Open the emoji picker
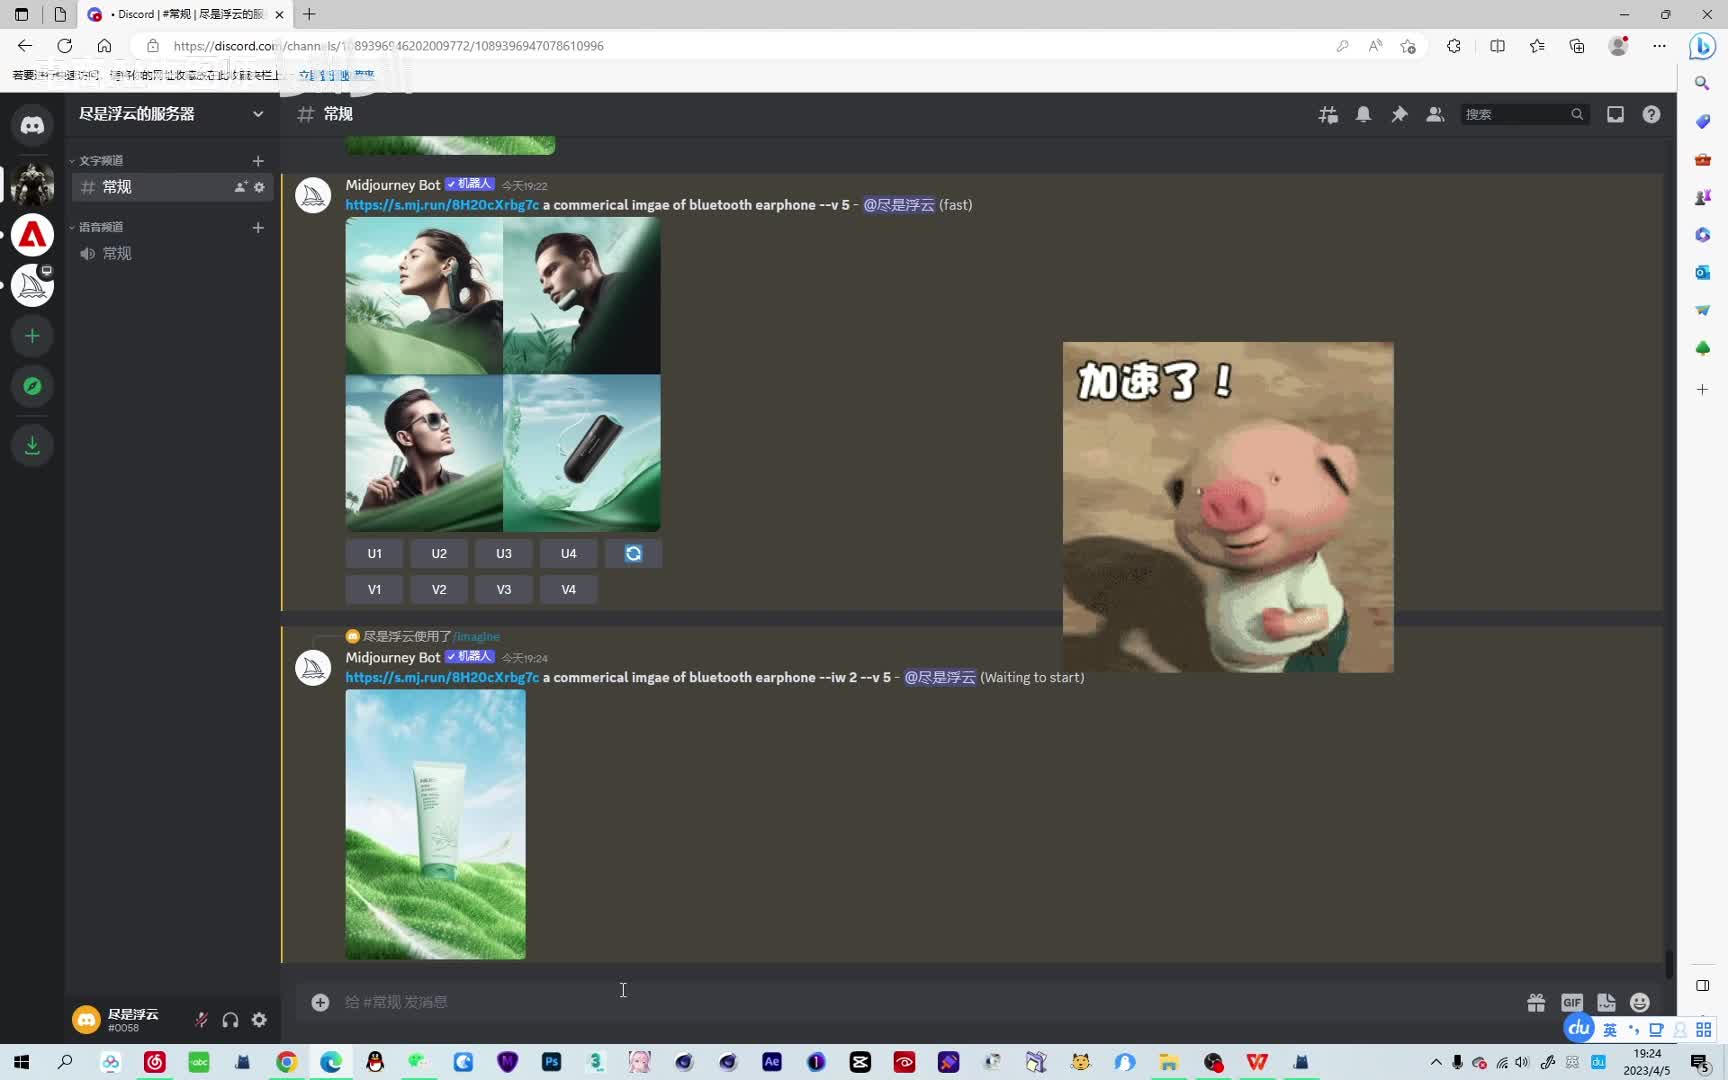This screenshot has height=1080, width=1728. coord(1640,1002)
